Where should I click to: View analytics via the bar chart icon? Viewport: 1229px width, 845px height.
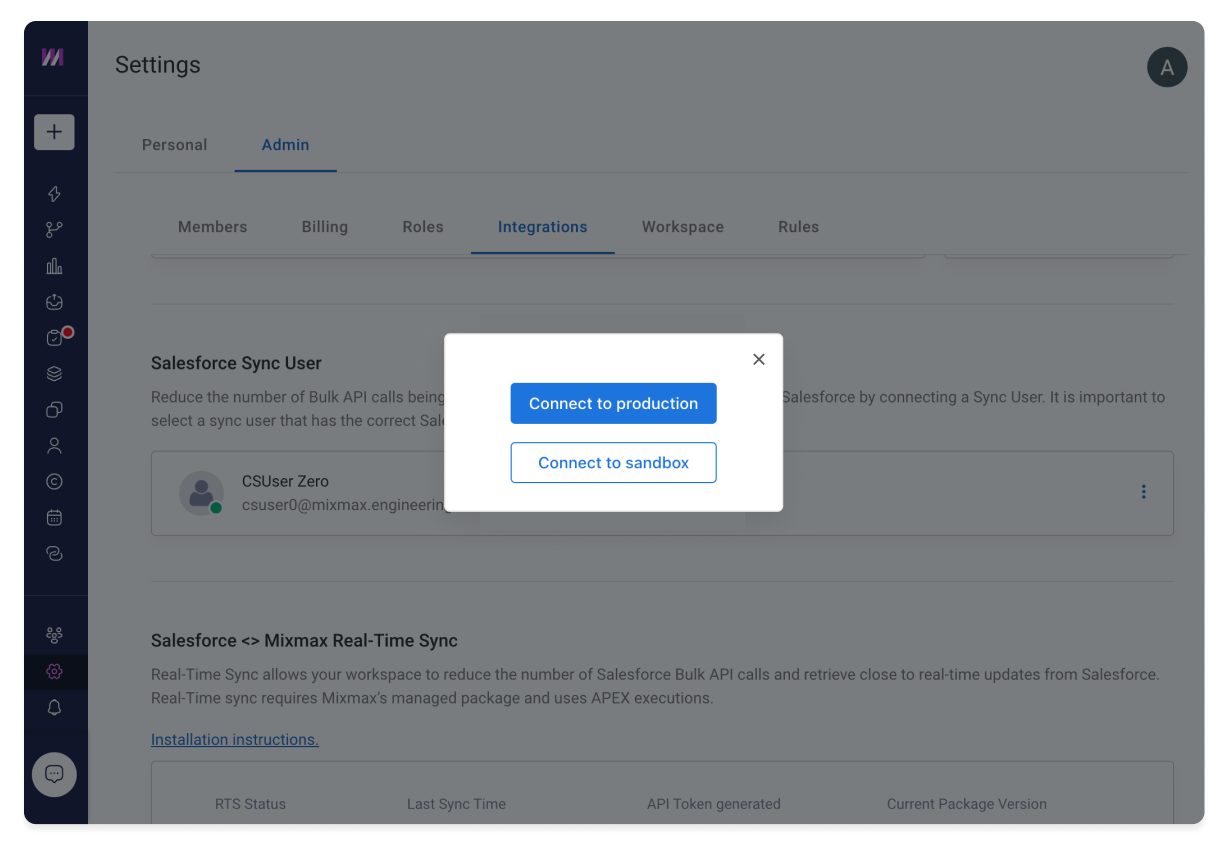click(54, 265)
